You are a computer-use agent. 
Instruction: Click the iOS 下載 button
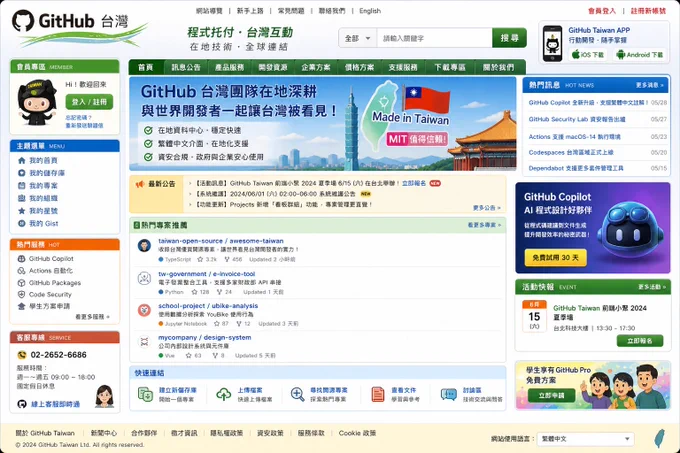588,55
